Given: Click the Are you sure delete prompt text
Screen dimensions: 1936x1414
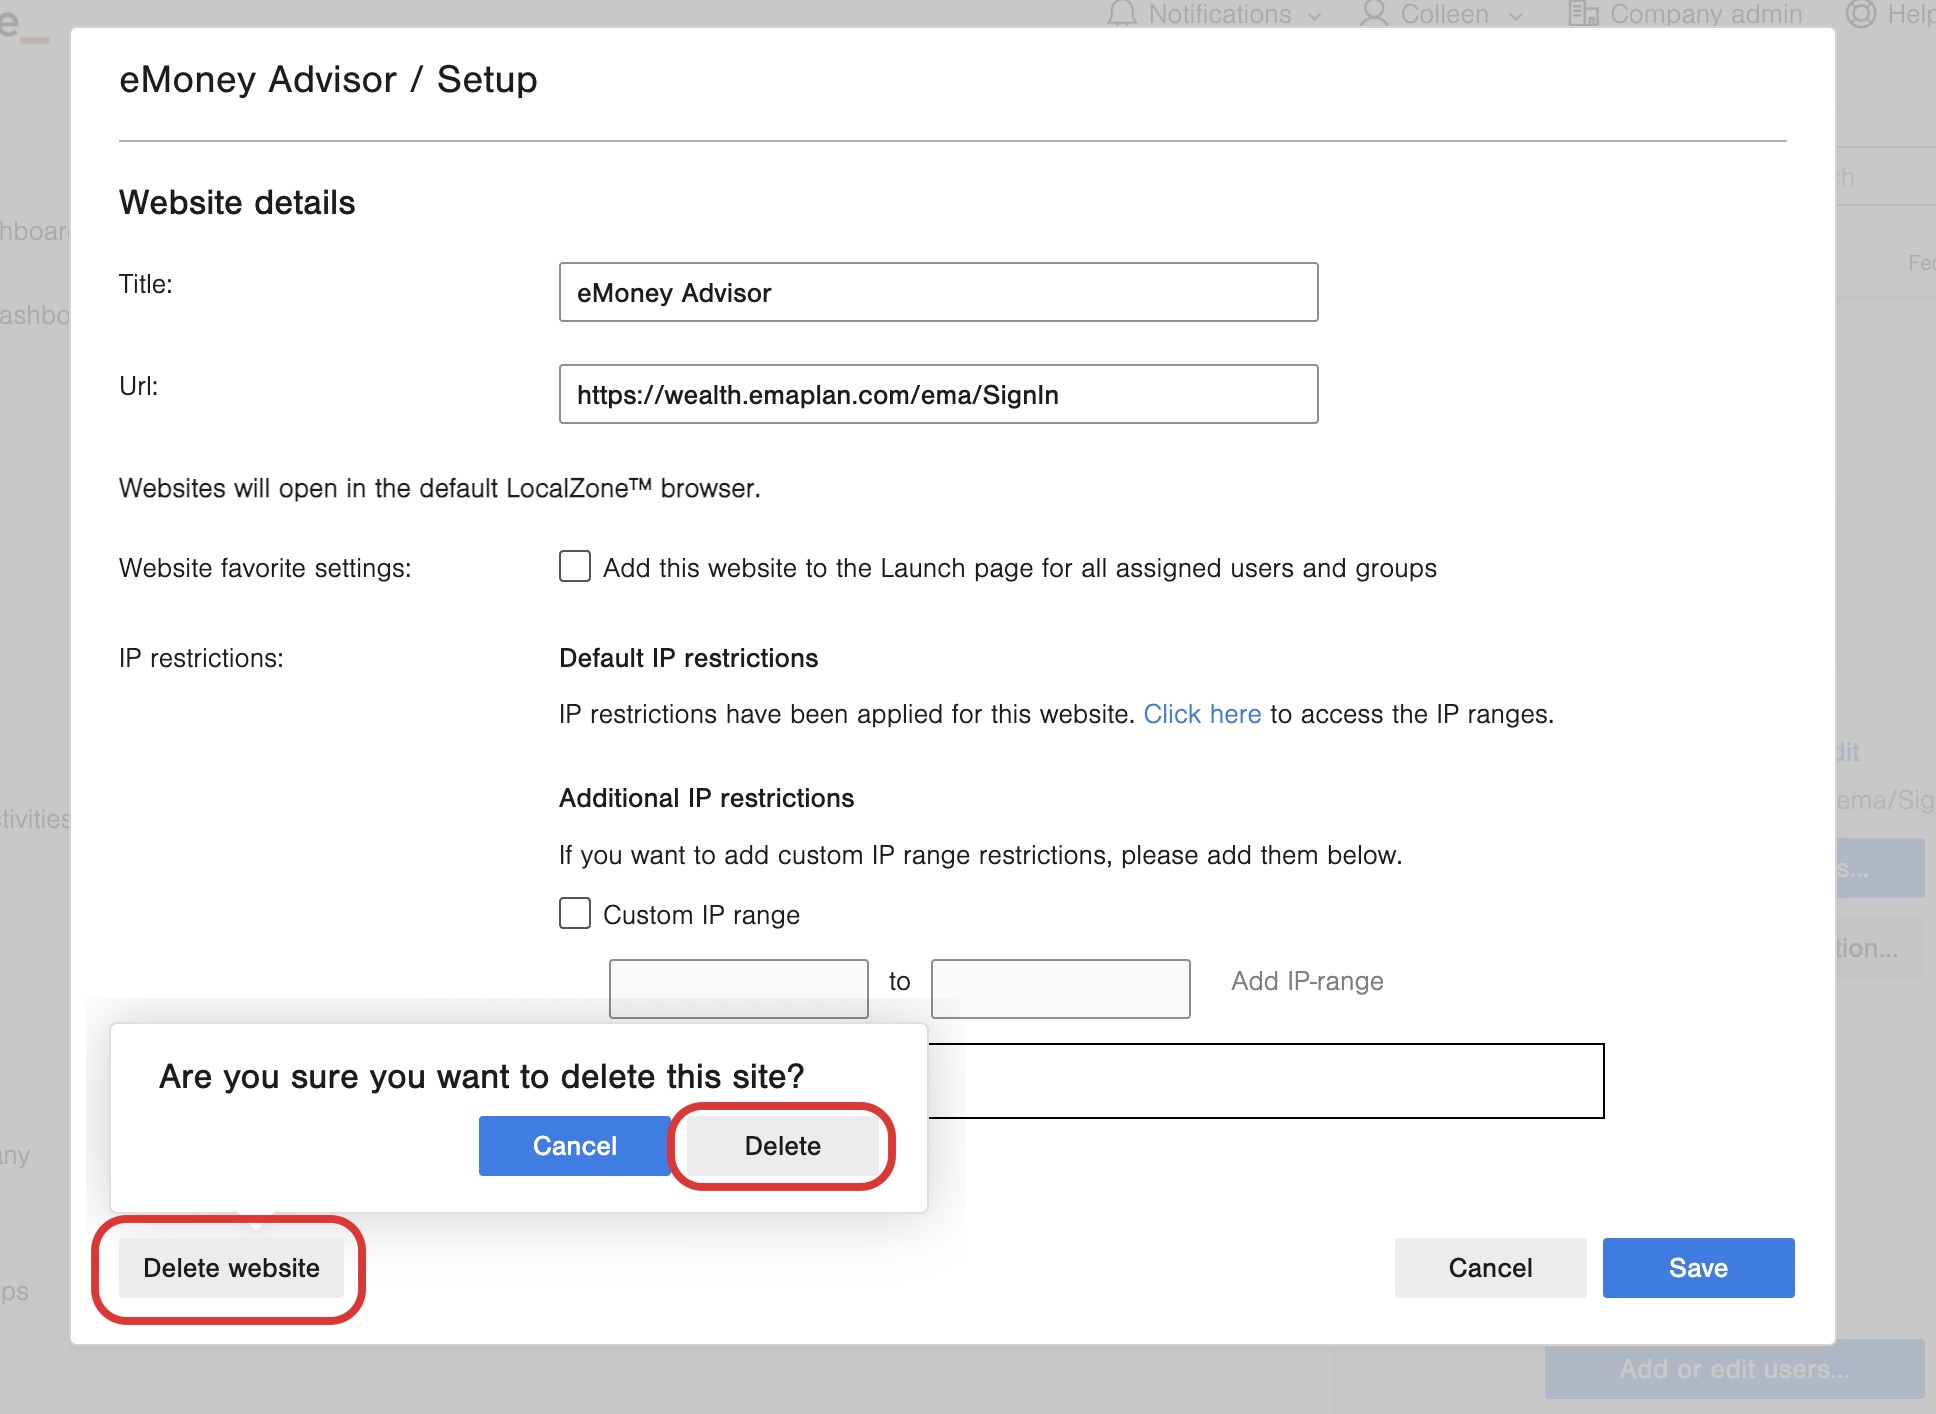Looking at the screenshot, I should click(x=482, y=1076).
